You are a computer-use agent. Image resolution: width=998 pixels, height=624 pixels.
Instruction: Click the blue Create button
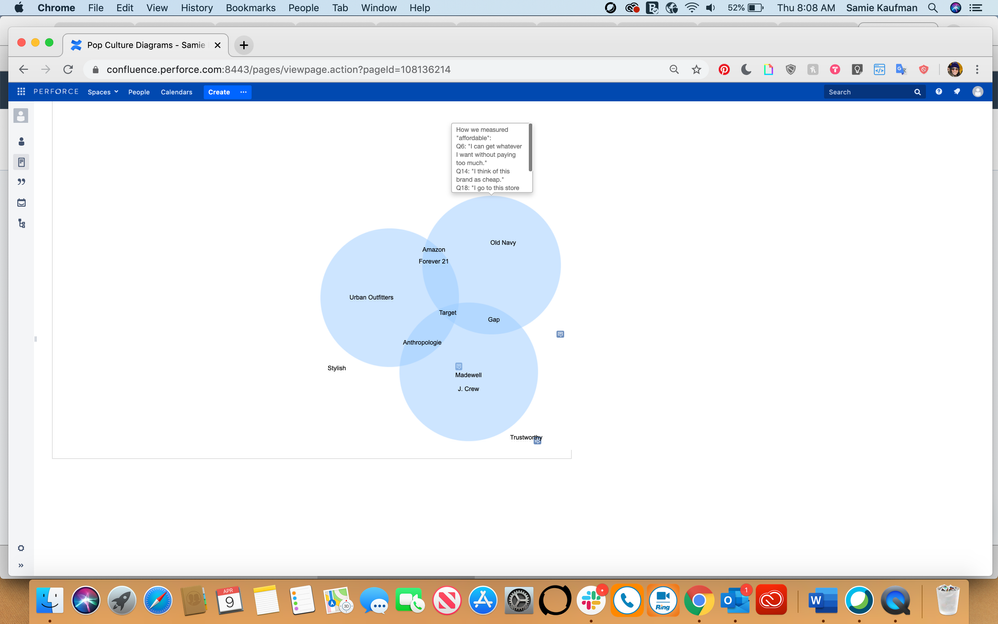click(219, 92)
